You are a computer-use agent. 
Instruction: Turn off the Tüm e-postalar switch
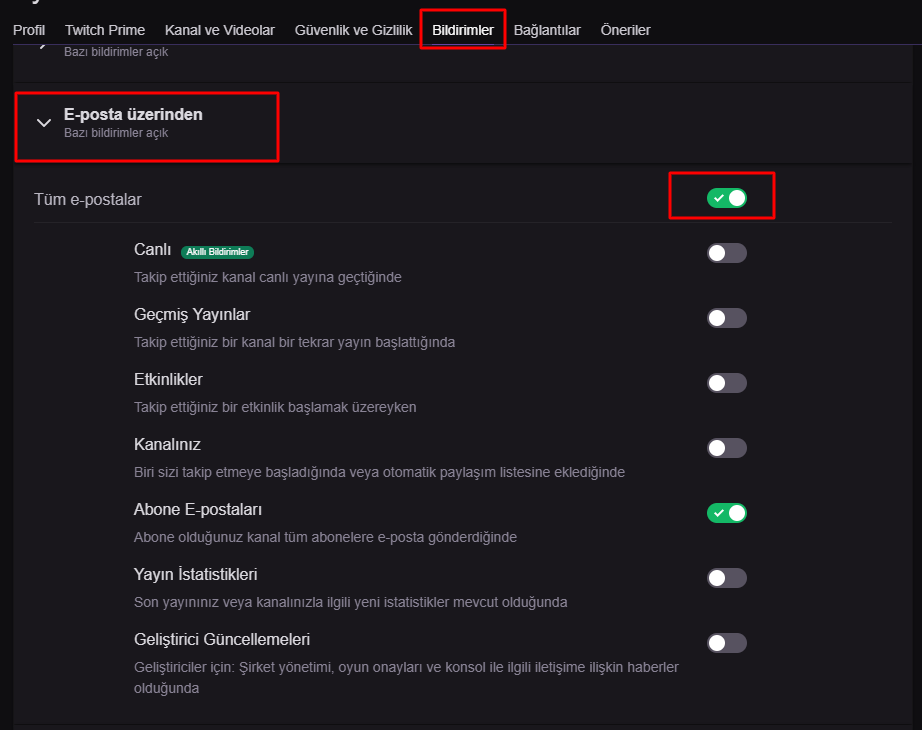click(x=727, y=198)
